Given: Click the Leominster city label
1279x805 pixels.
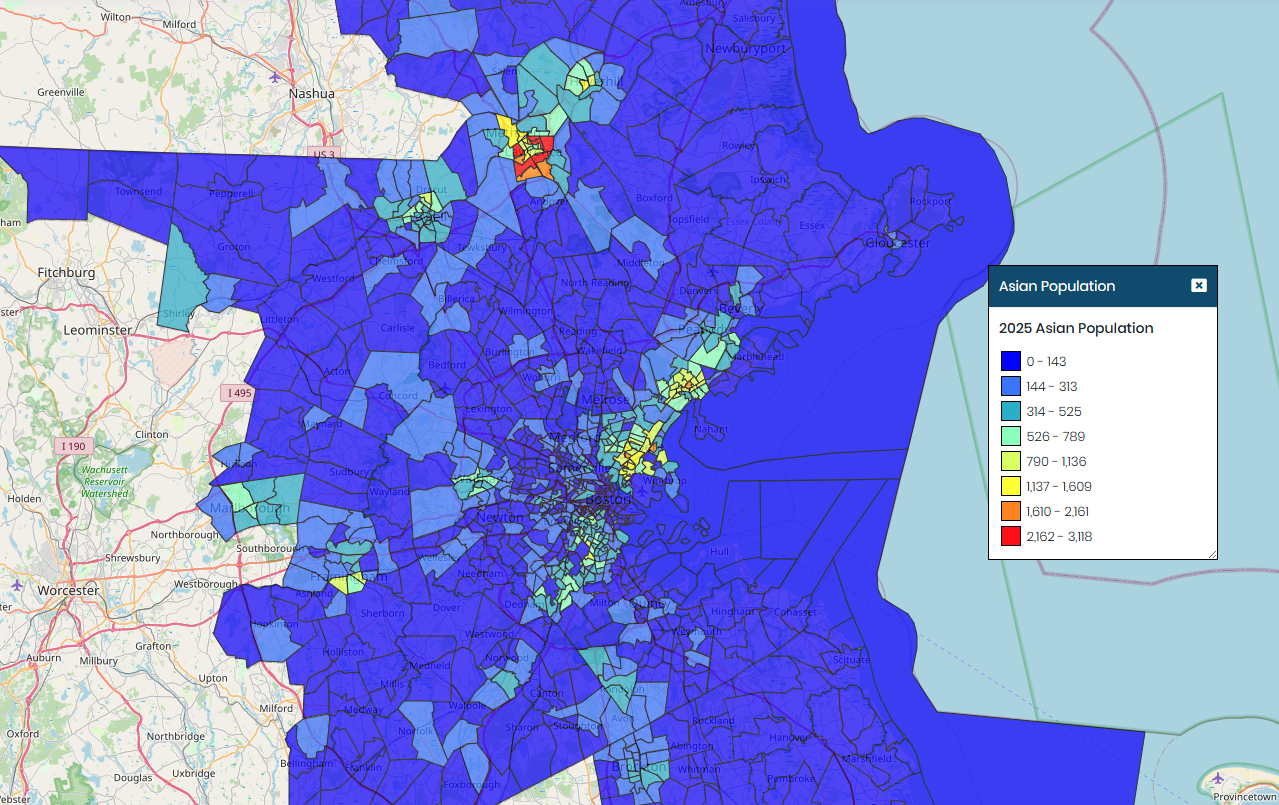Looking at the screenshot, I should pos(98,329).
